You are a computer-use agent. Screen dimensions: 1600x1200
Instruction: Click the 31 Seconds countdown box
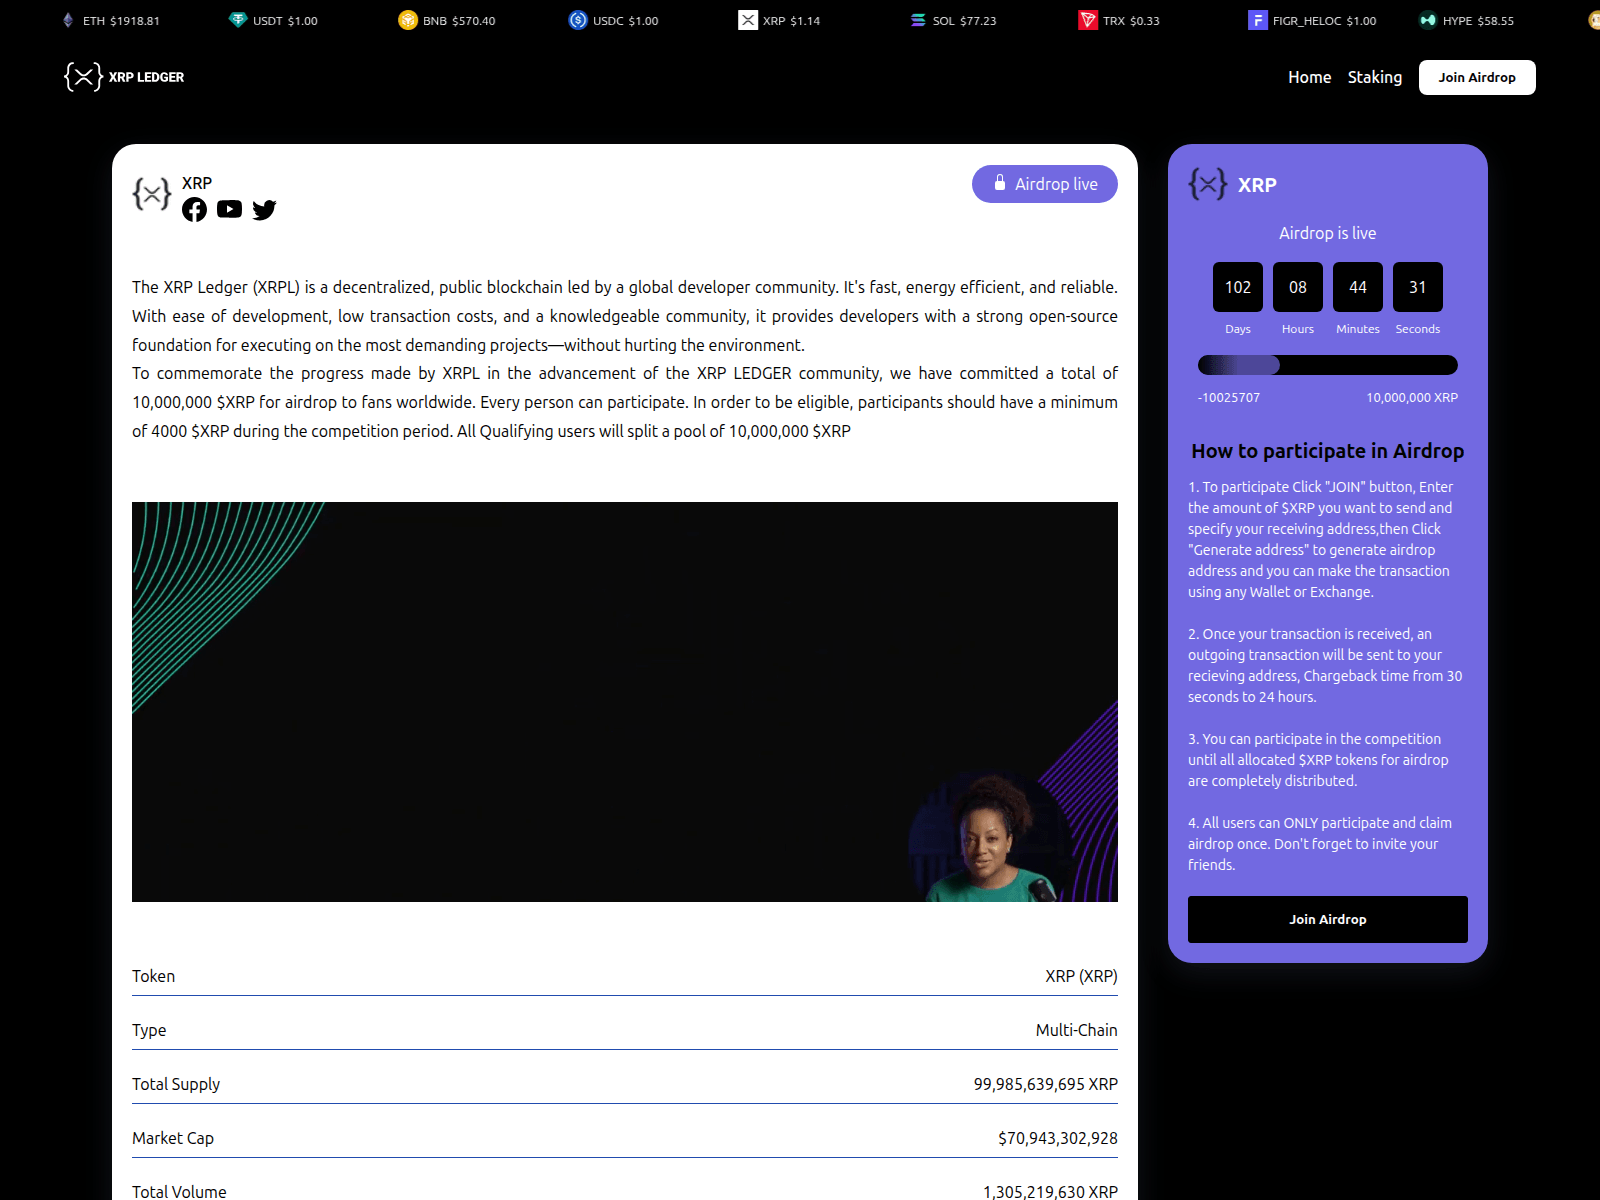coord(1418,287)
